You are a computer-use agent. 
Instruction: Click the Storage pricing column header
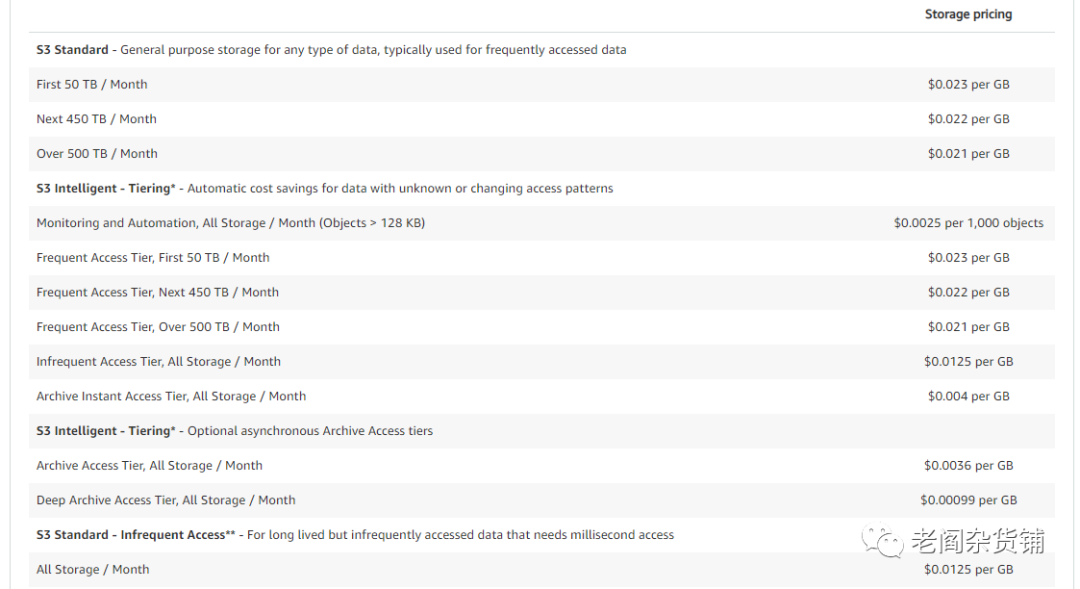(x=967, y=14)
